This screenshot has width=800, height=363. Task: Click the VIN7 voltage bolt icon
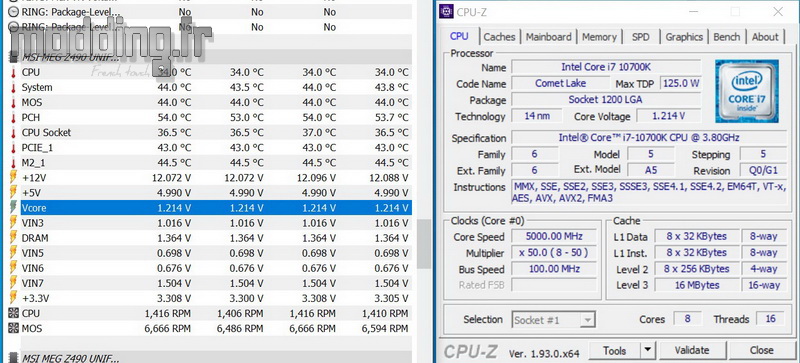(x=13, y=283)
